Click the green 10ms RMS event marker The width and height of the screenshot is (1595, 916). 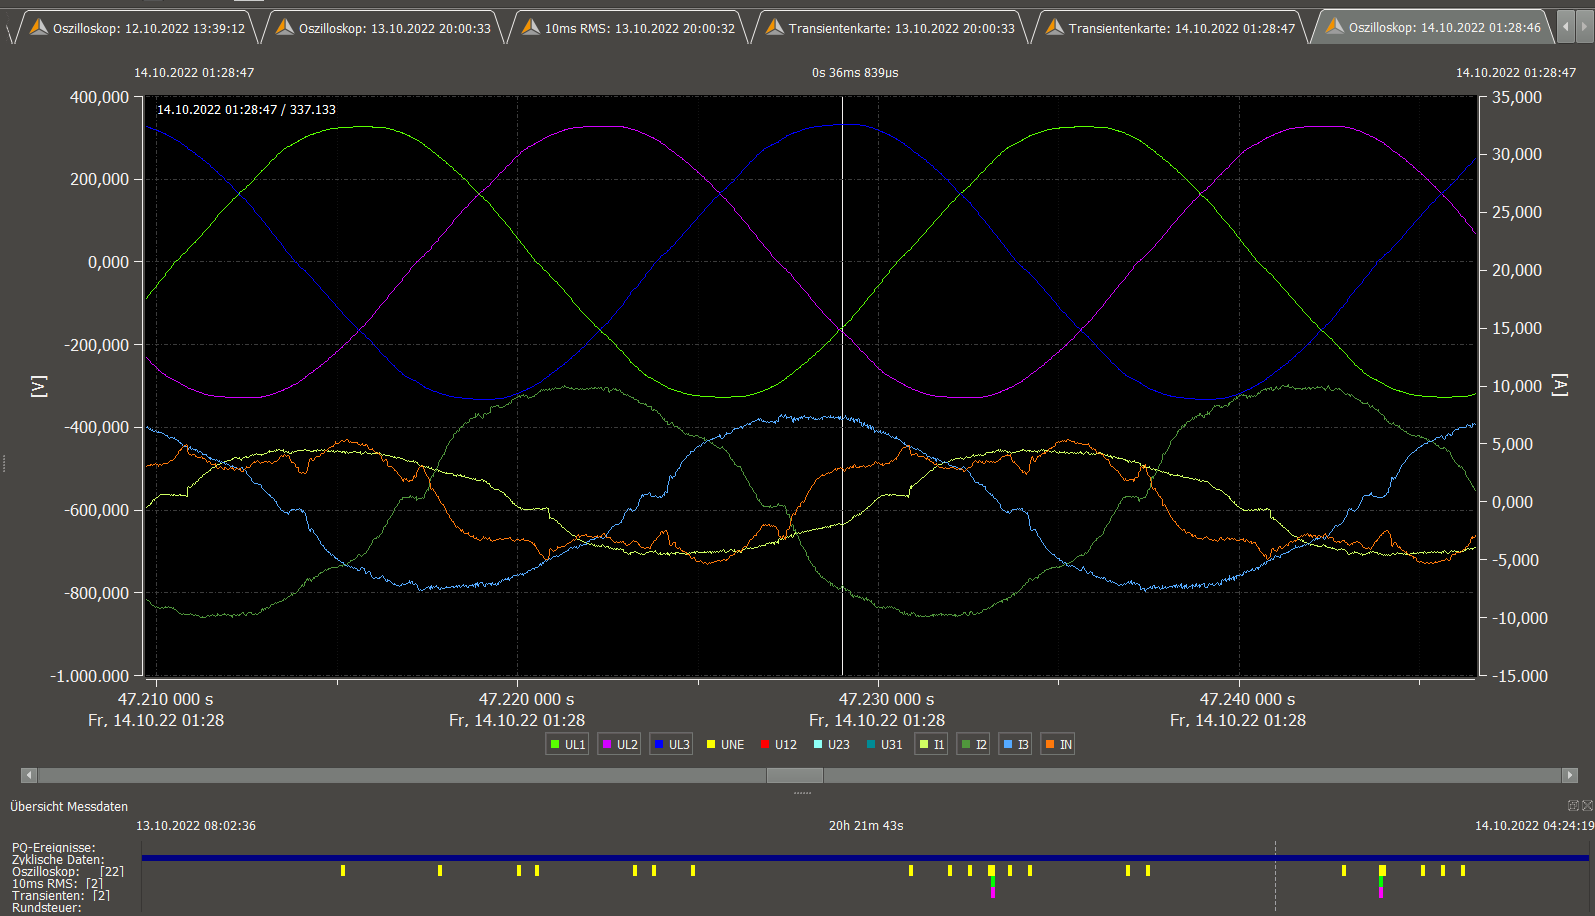pos(992,882)
